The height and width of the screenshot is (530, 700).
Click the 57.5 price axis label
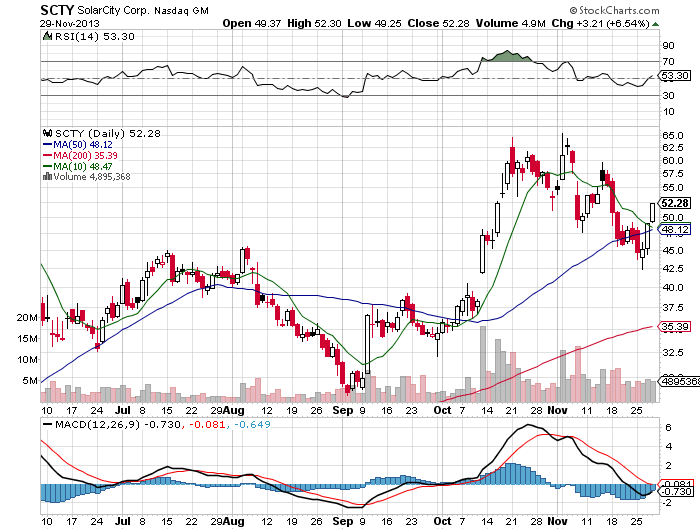click(x=673, y=174)
